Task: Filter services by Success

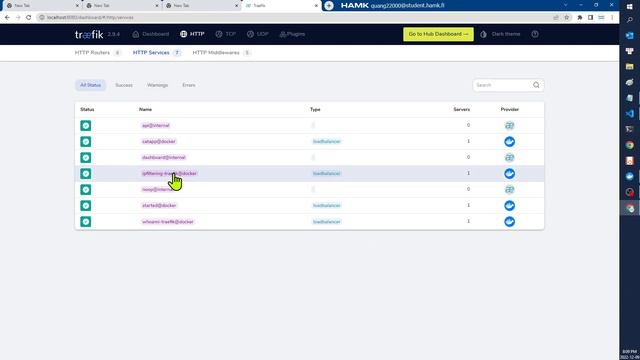Action: tap(124, 85)
